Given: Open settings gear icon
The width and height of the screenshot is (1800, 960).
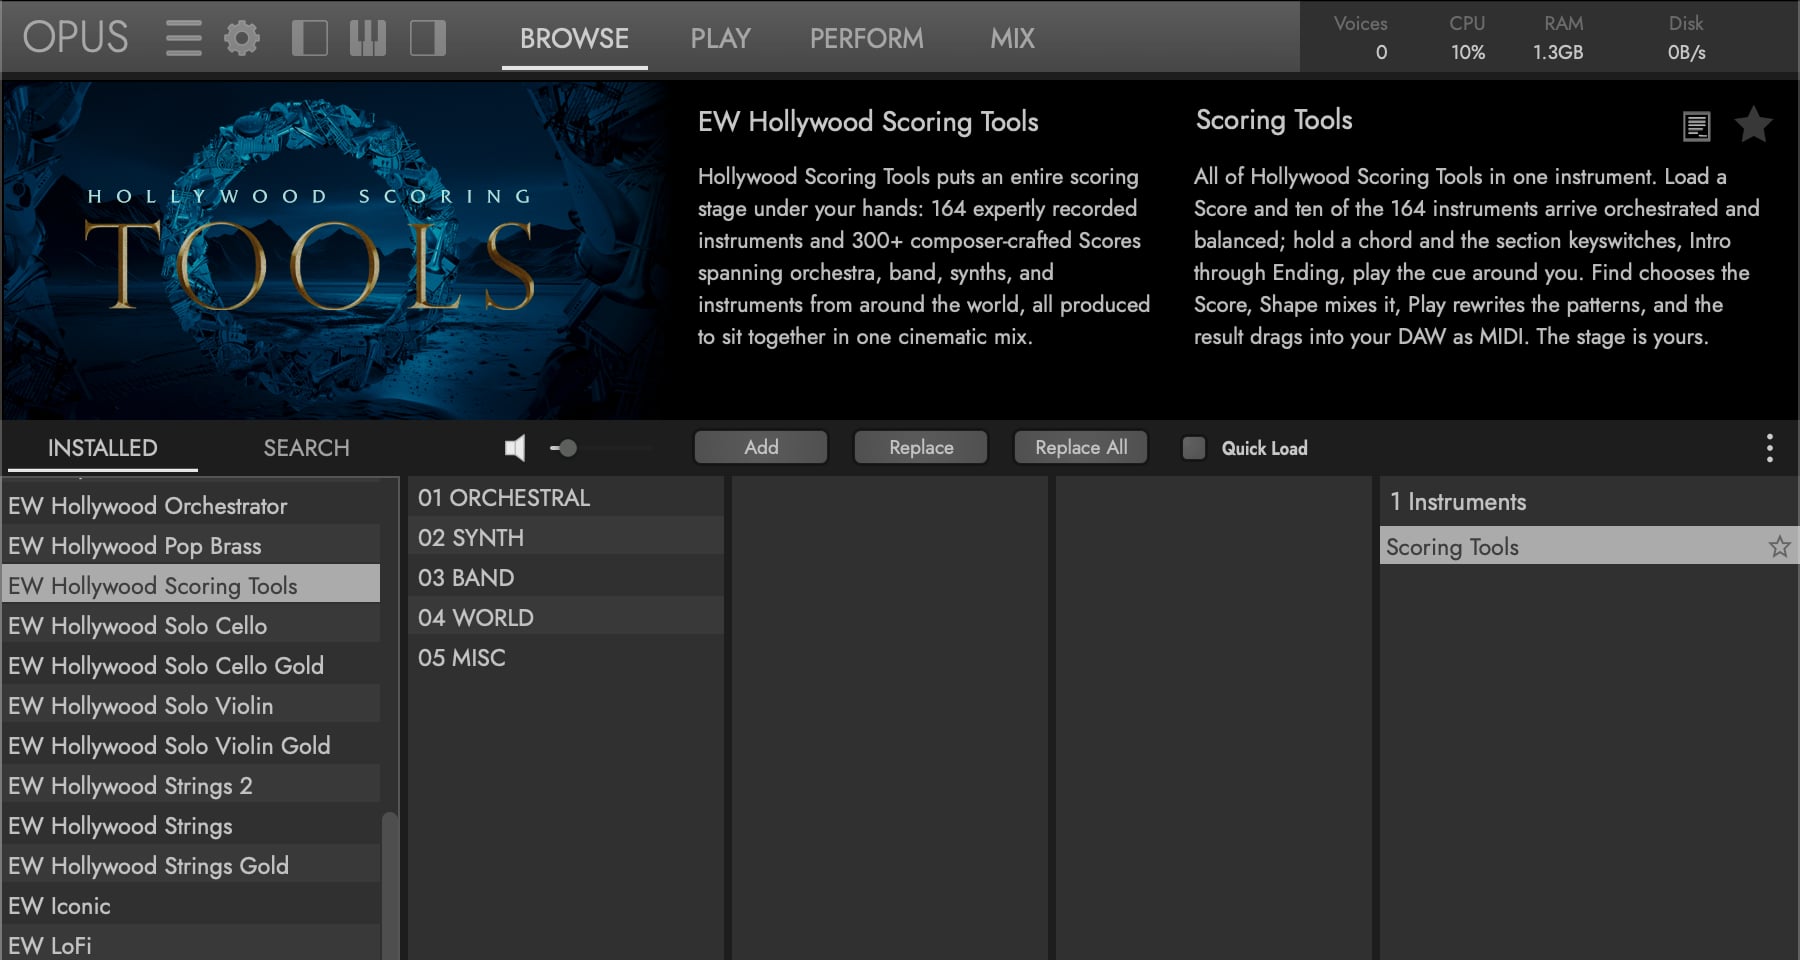Looking at the screenshot, I should [x=242, y=38].
